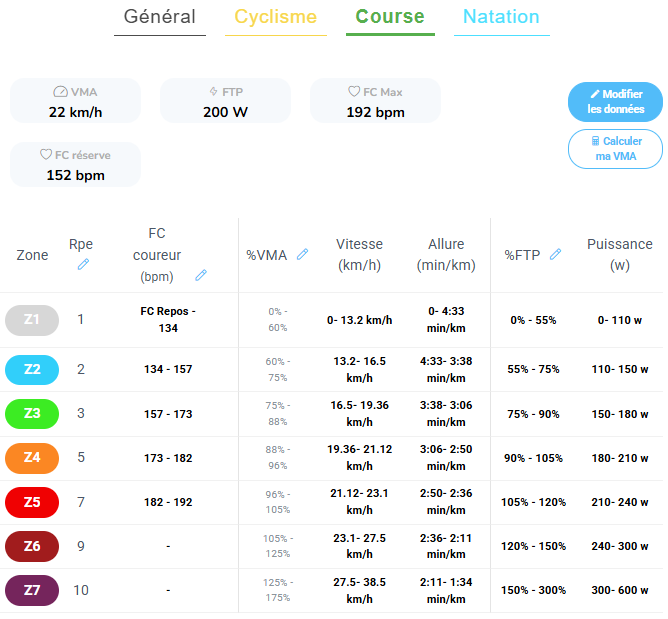
Task: Edit FC coureur column via pencil icon
Action: pos(201,275)
